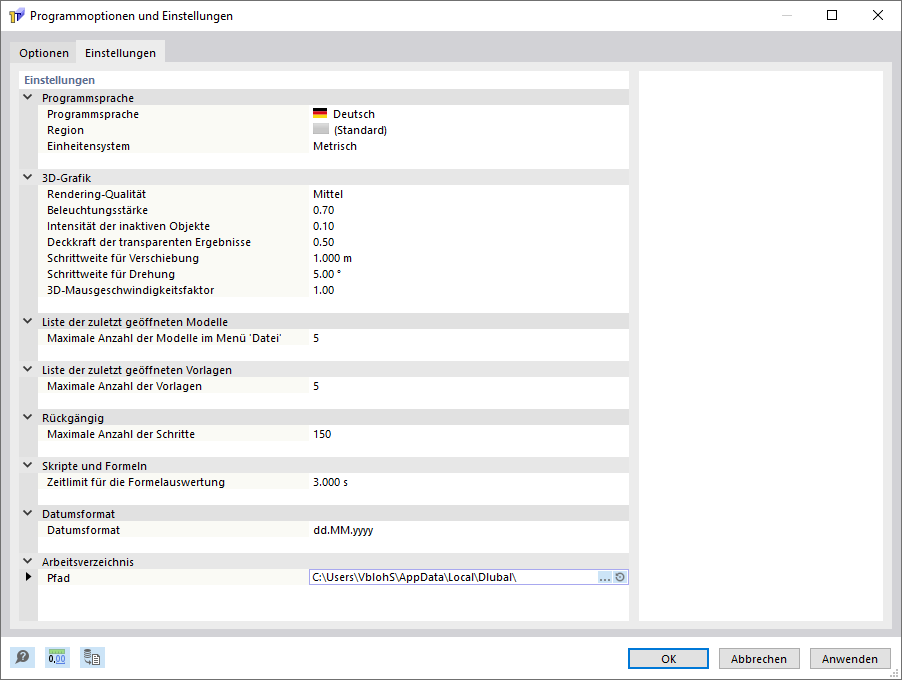The width and height of the screenshot is (902, 680).
Task: Click the browse (...) button for Pfad
Action: (604, 577)
